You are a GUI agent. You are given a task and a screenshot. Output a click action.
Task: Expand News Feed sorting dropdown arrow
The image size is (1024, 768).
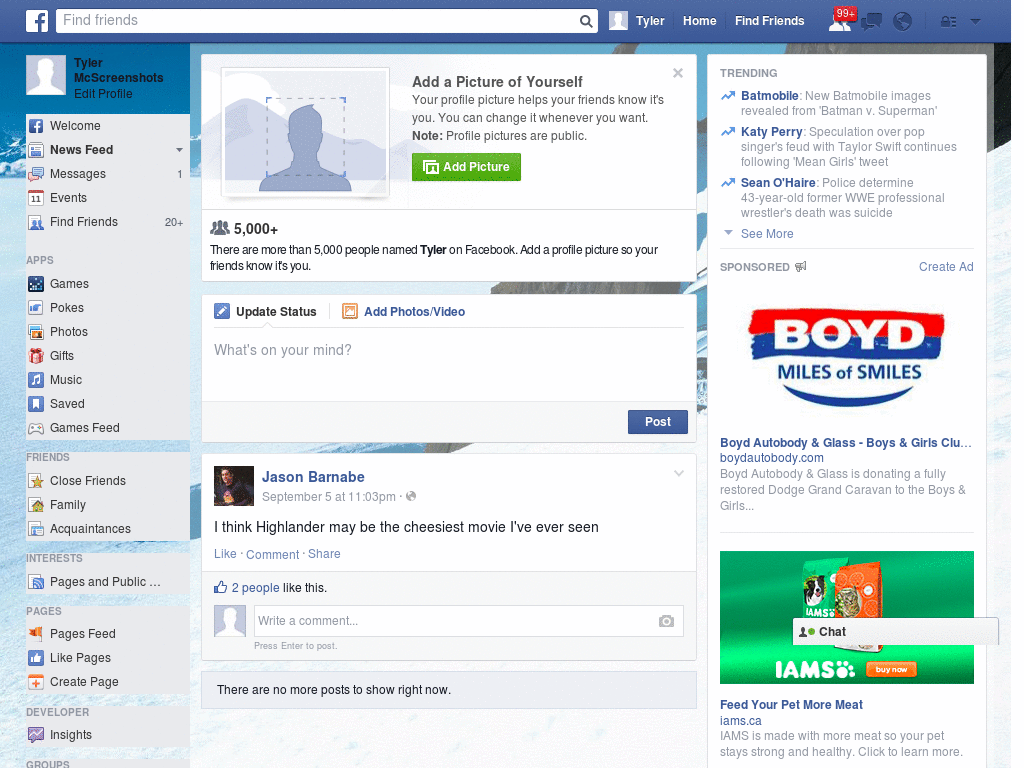pos(179,150)
